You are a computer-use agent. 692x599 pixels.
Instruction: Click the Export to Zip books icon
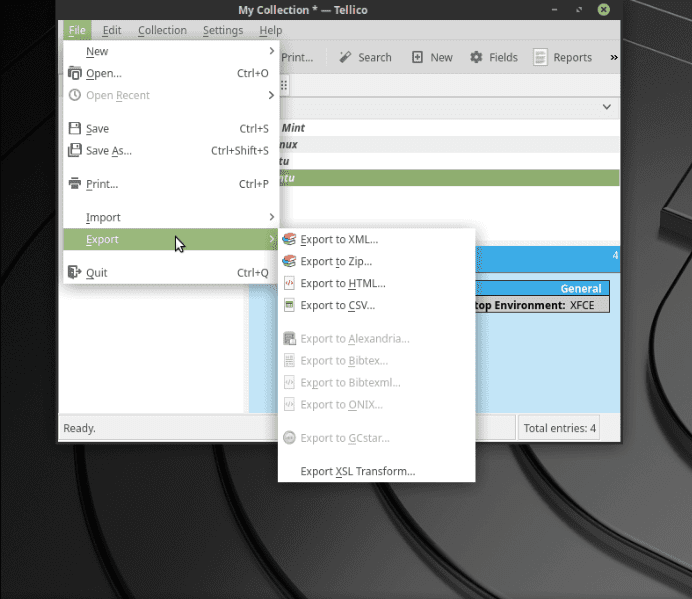[x=289, y=261]
